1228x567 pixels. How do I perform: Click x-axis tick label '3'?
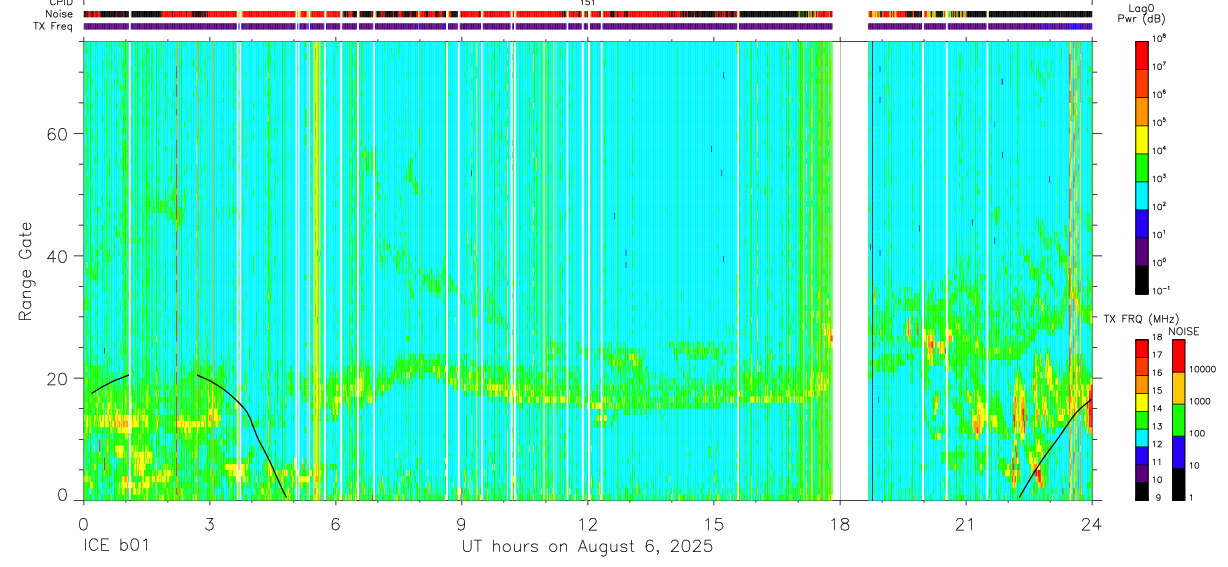pos(209,524)
